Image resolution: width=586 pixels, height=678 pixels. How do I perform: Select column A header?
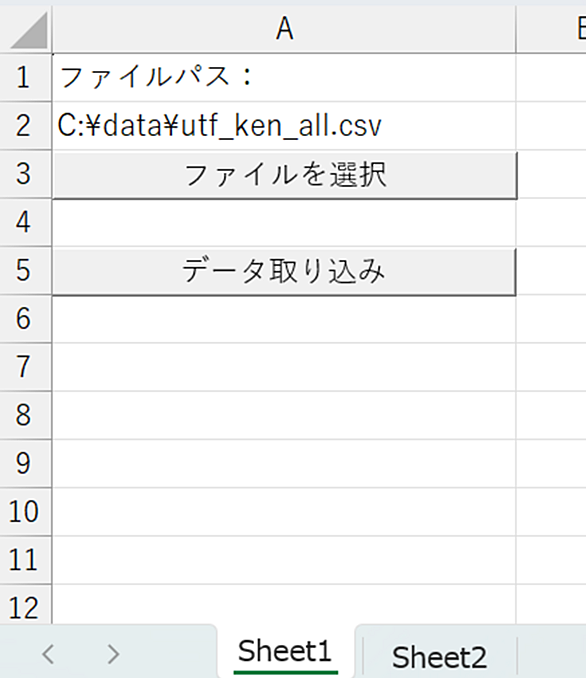tap(284, 29)
